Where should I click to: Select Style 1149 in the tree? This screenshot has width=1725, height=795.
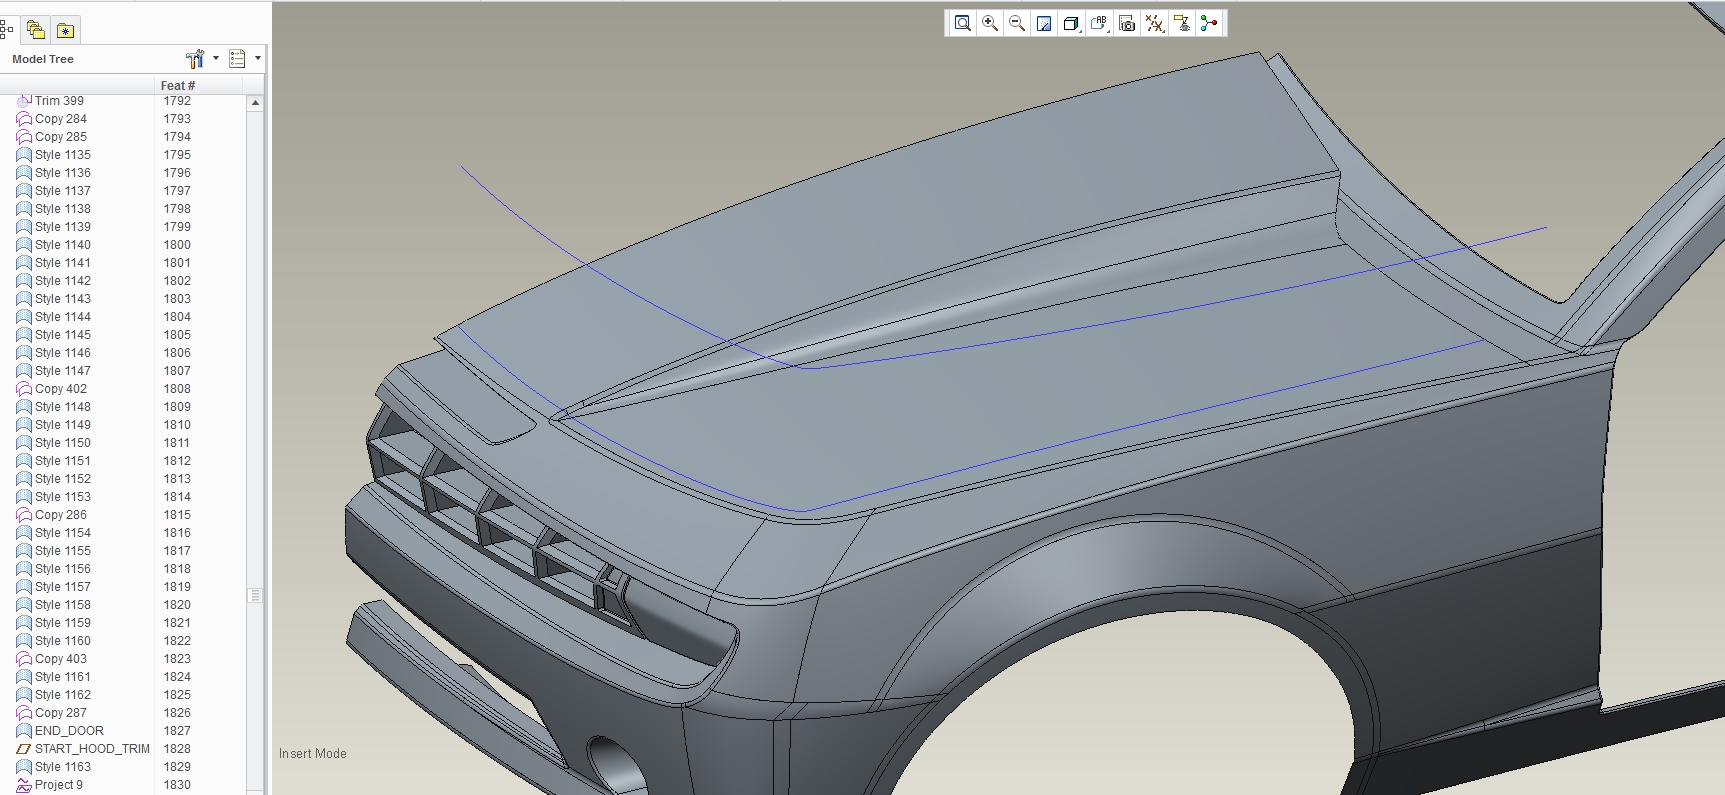click(63, 425)
